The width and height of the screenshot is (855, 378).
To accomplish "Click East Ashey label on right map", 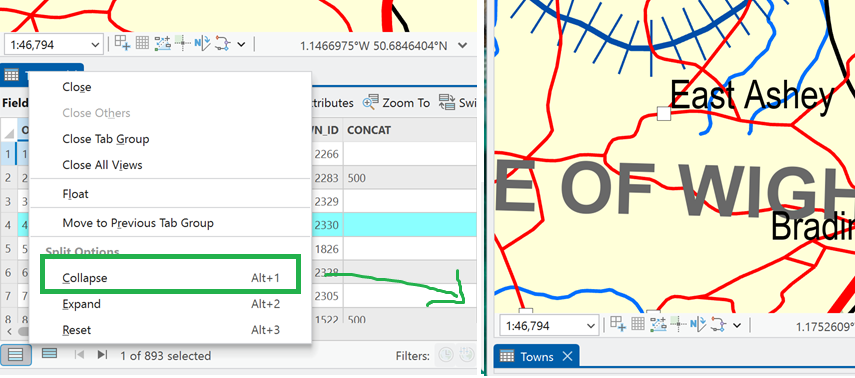I will click(x=751, y=95).
